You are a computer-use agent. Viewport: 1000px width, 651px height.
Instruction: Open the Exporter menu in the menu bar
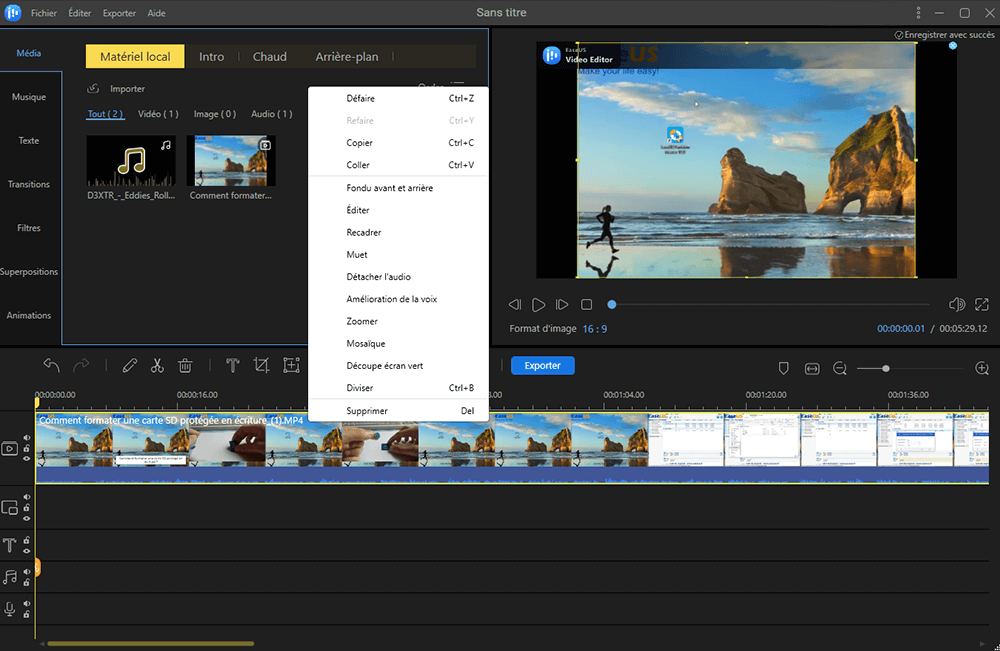119,13
